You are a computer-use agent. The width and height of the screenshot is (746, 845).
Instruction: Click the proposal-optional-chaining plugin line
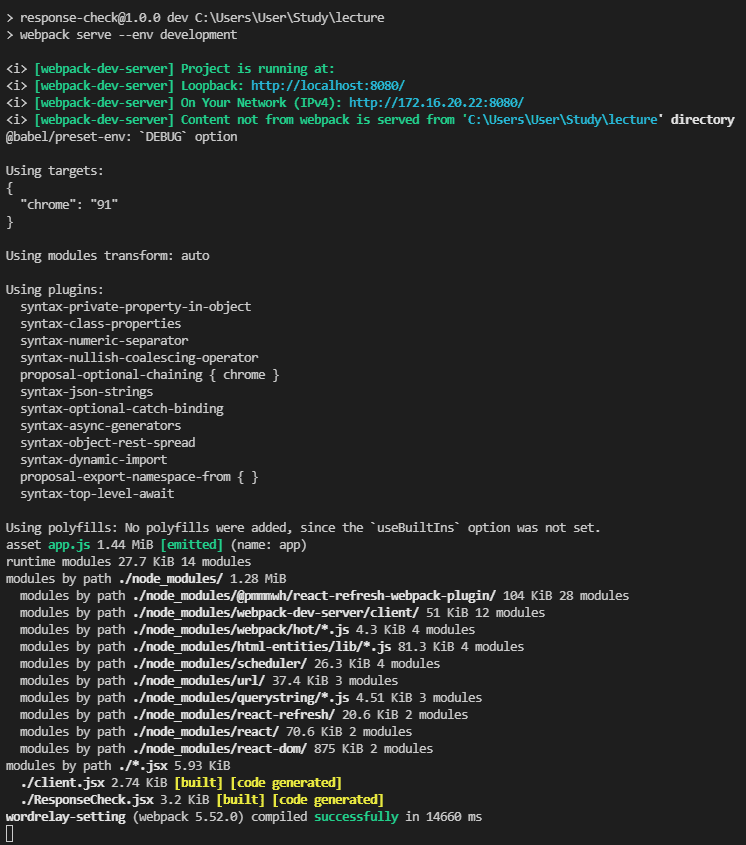pos(150,375)
